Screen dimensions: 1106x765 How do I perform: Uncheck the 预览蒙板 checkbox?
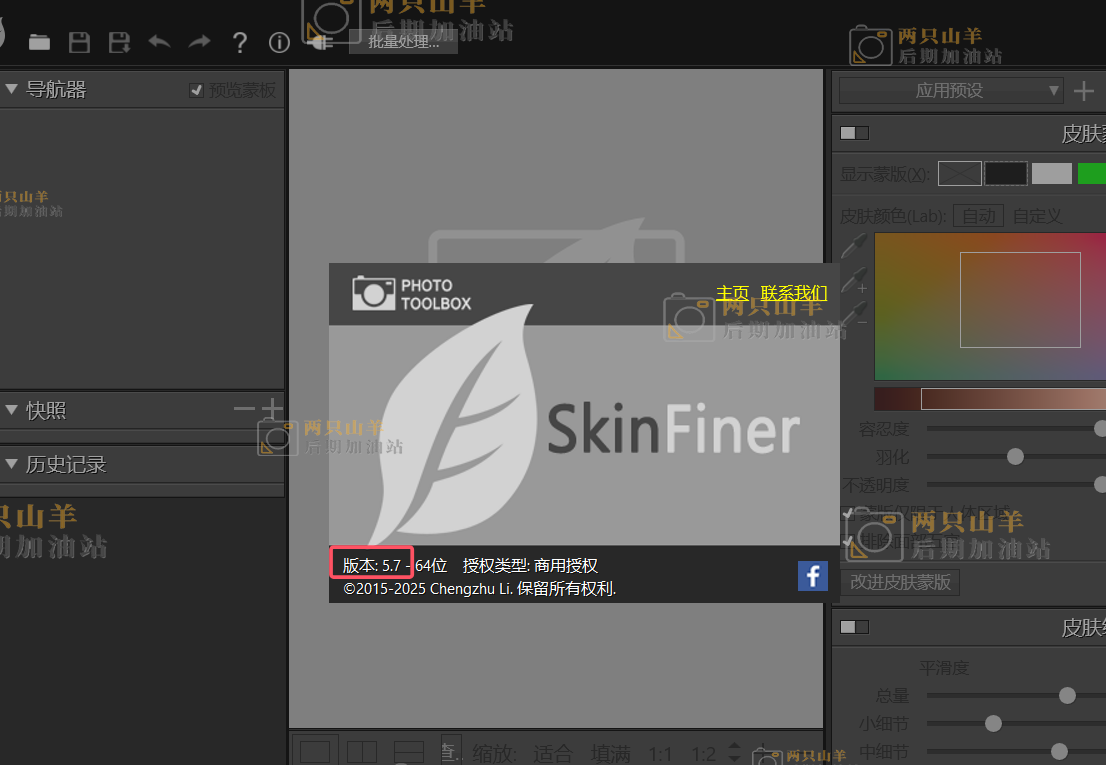tap(196, 90)
